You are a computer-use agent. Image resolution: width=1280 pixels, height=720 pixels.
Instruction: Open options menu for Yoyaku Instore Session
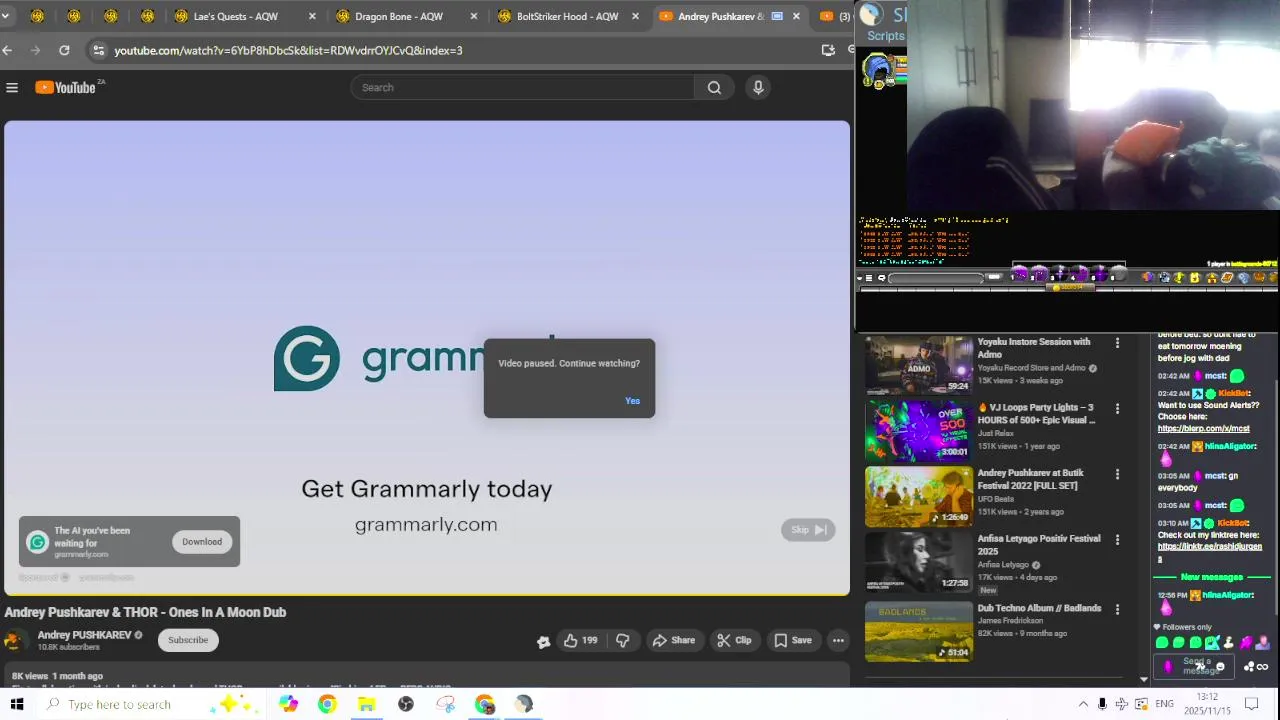click(x=1117, y=343)
